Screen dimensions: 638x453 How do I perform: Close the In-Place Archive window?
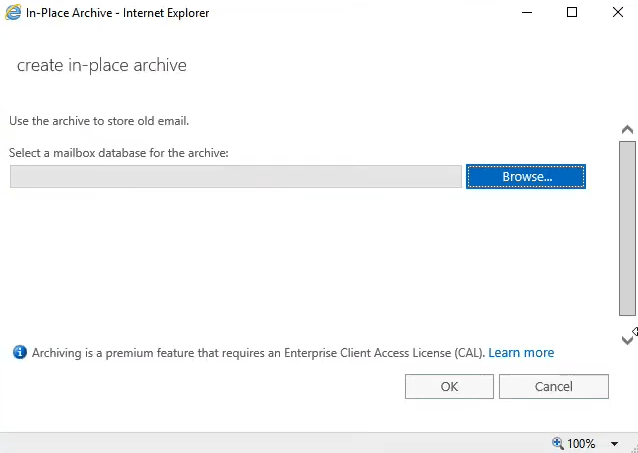(x=617, y=13)
